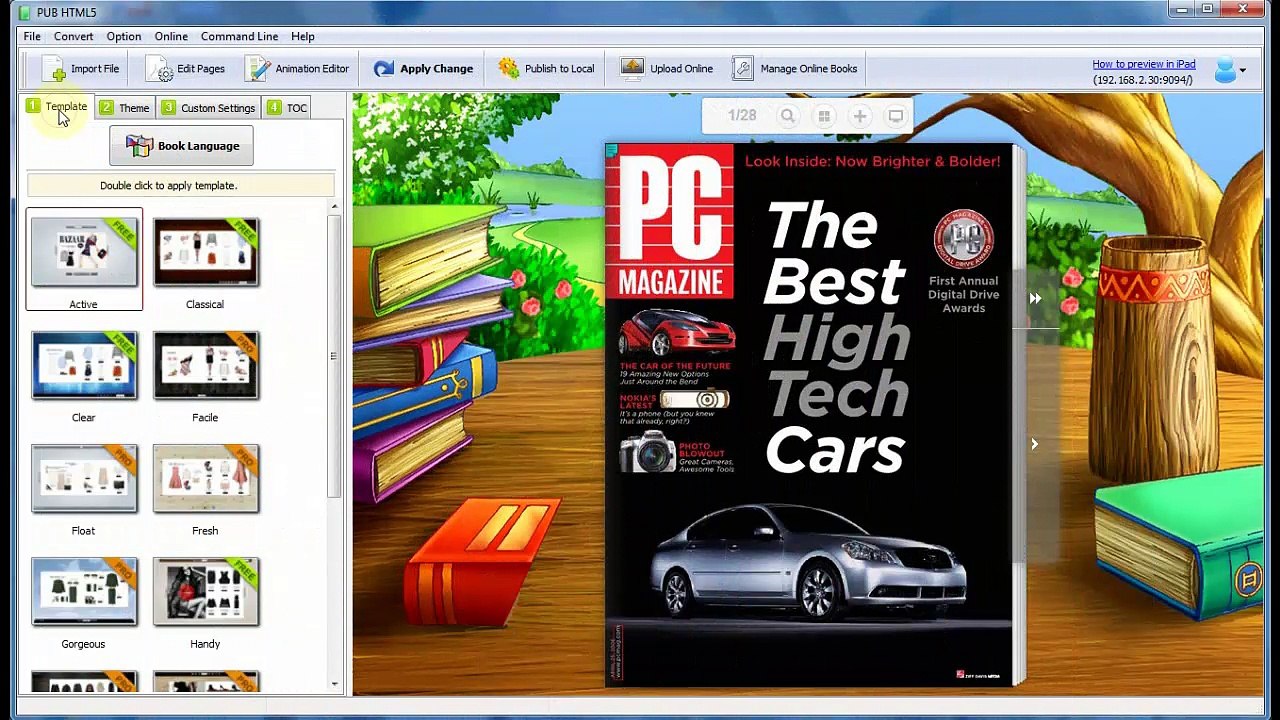The image size is (1280, 720).
Task: Click the user account icon
Action: [1224, 70]
